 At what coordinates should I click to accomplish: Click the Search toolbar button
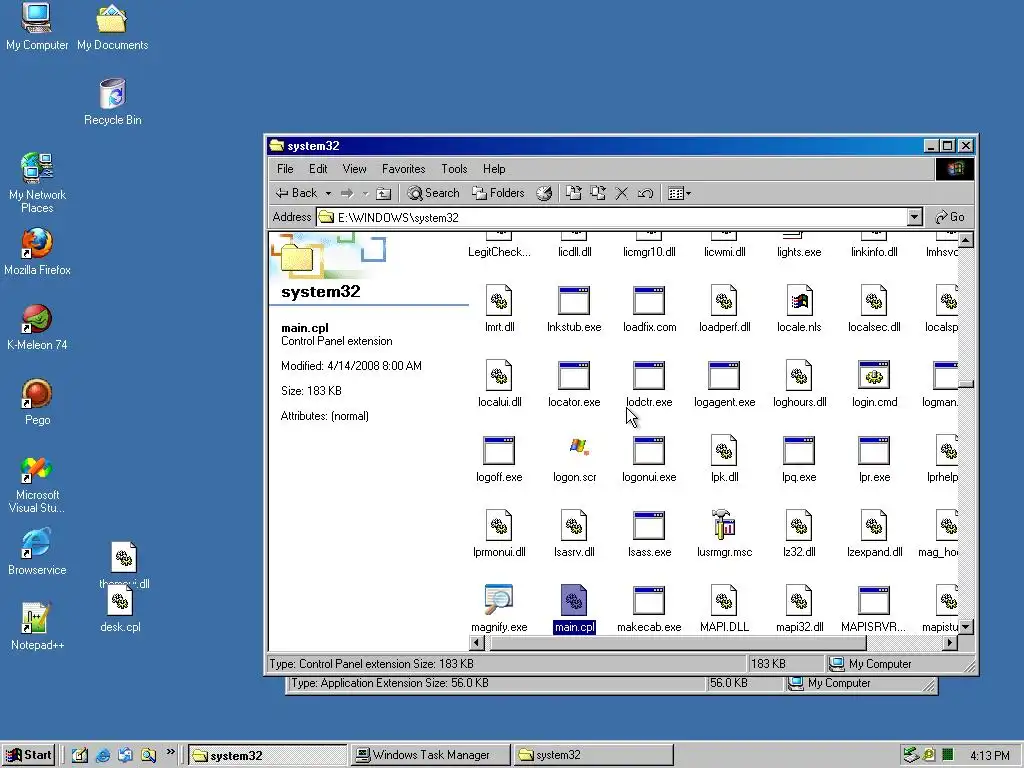point(434,193)
